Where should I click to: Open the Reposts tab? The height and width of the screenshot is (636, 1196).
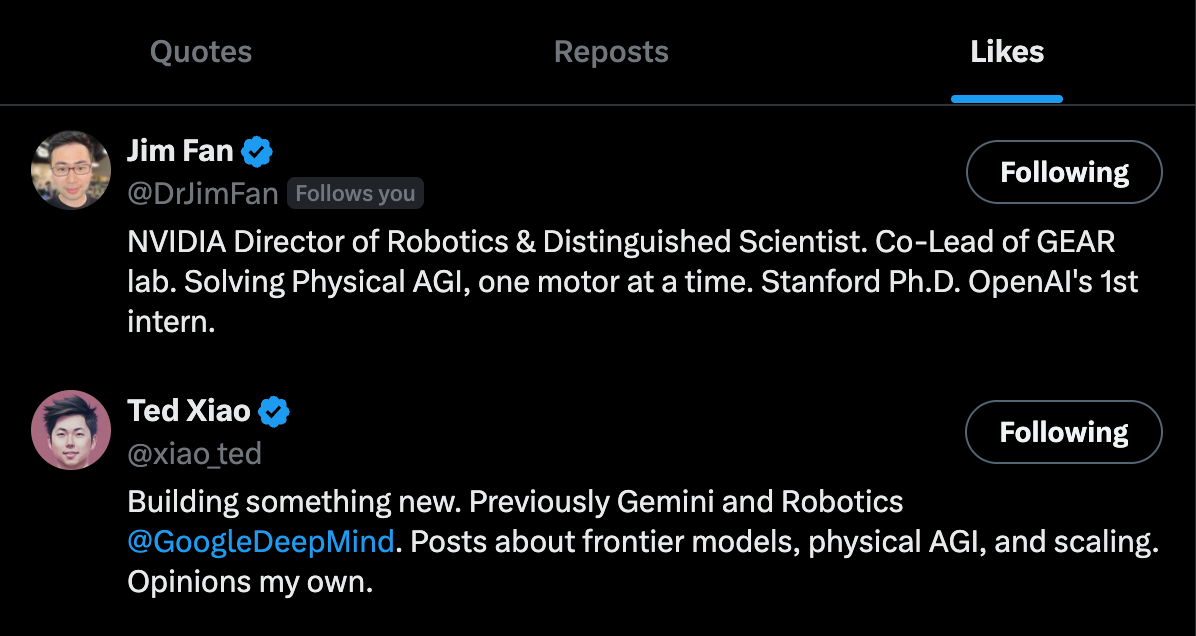click(x=611, y=52)
